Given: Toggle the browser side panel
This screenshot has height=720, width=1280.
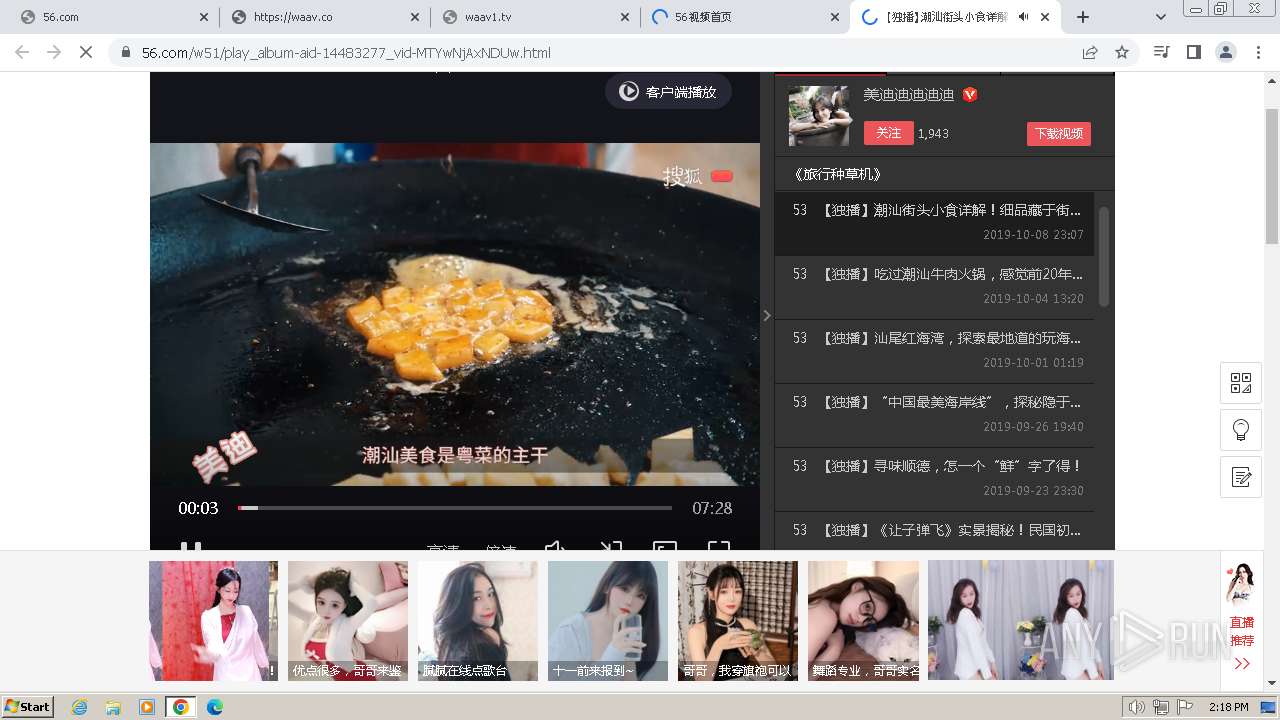Looking at the screenshot, I should coord(1193,52).
